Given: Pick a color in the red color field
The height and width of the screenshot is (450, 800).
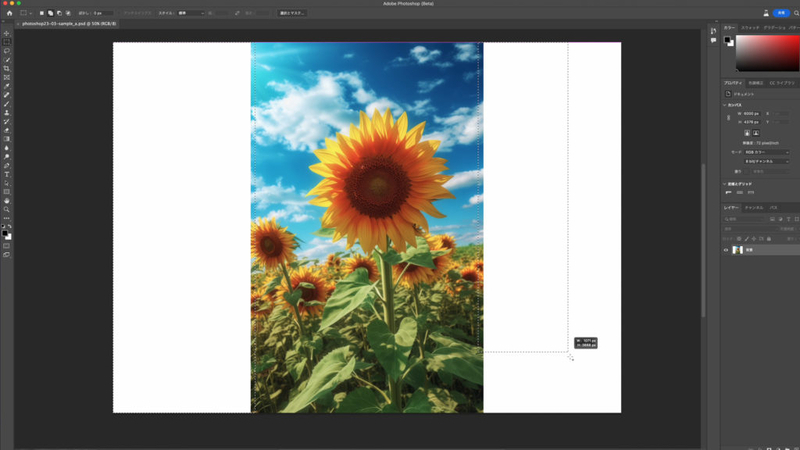Looking at the screenshot, I should pyautogui.click(x=768, y=53).
